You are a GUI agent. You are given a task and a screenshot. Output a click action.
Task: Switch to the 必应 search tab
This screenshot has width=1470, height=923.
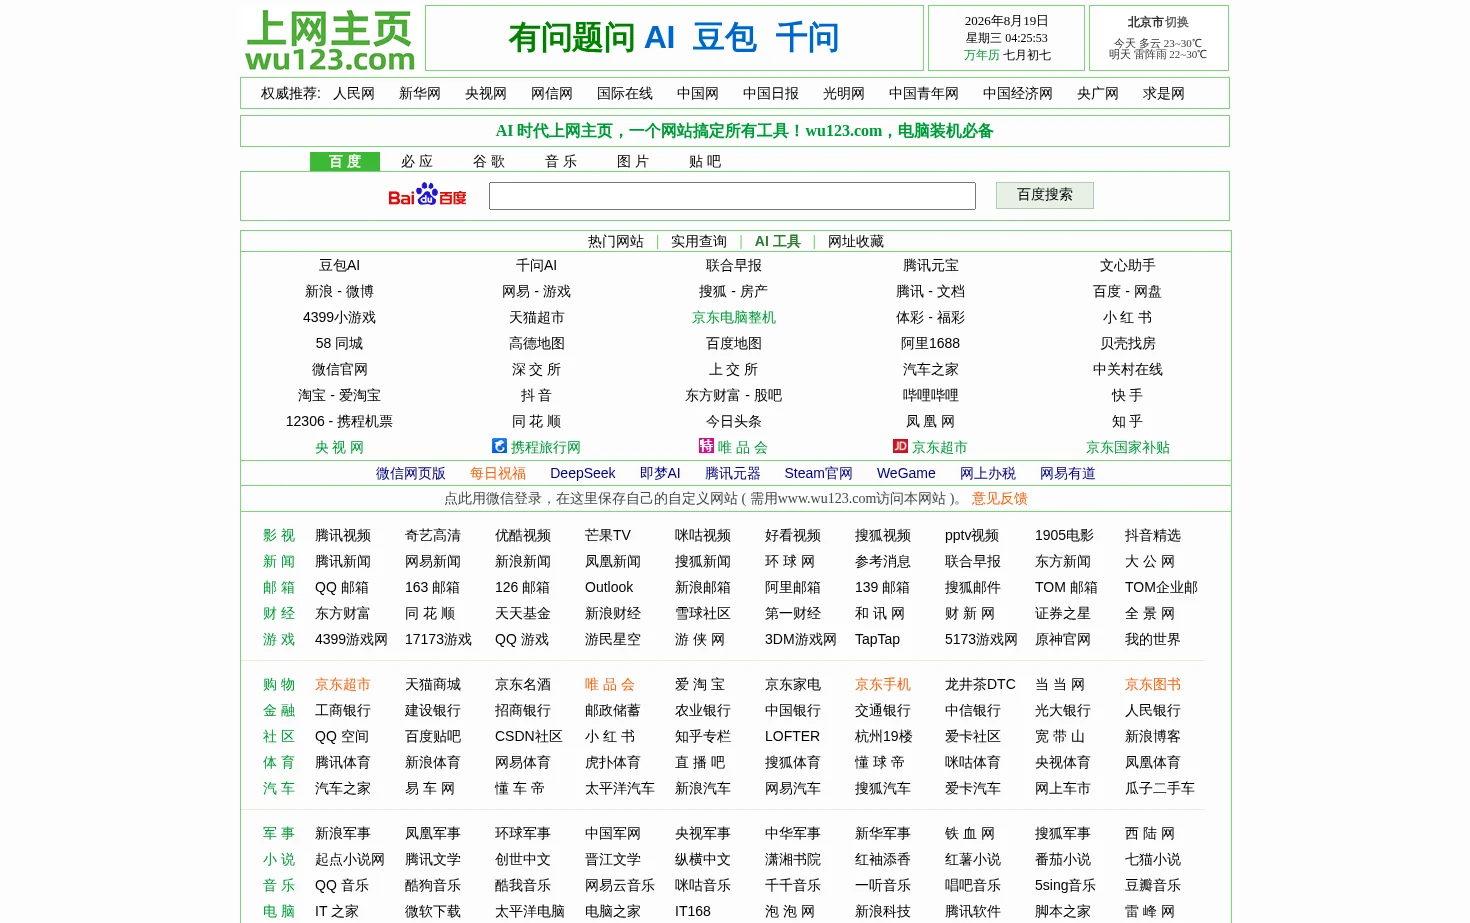point(417,162)
